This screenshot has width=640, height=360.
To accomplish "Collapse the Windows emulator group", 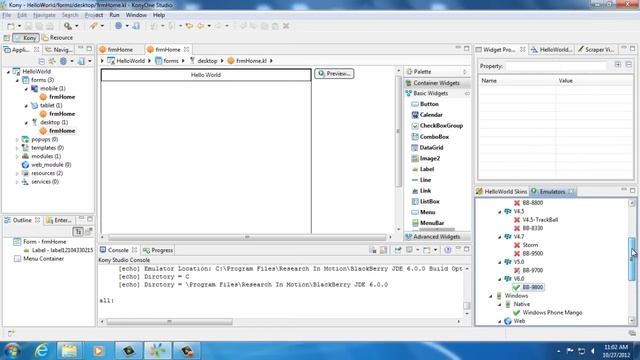I will tap(491, 296).
